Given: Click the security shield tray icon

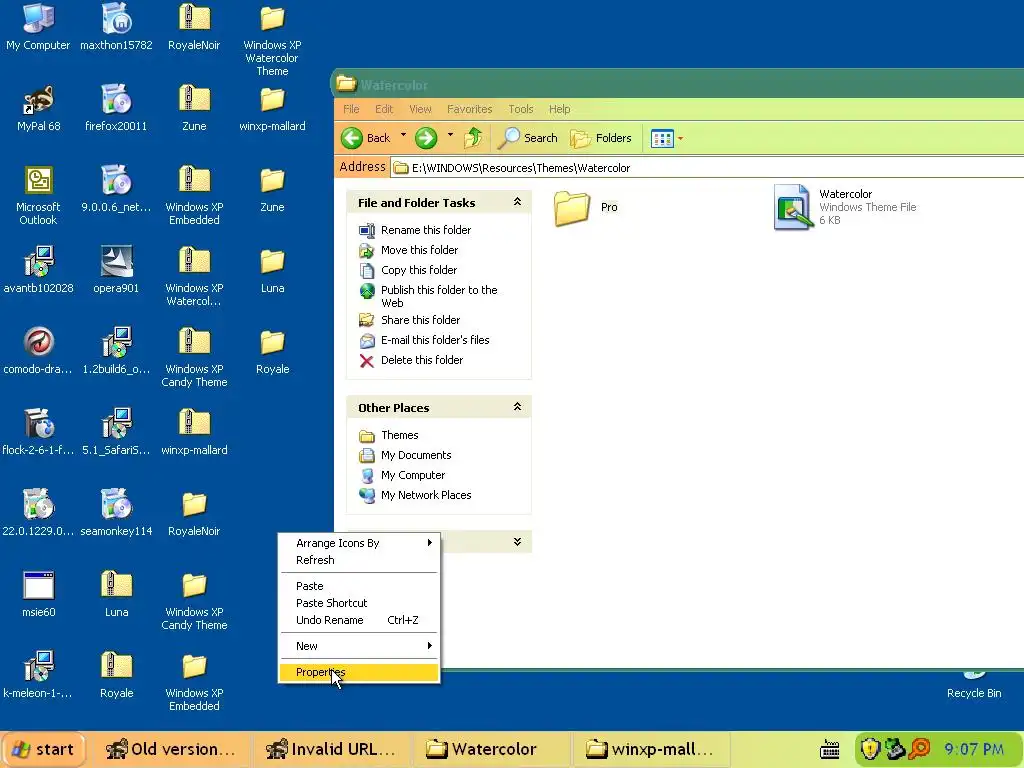Looking at the screenshot, I should 871,749.
